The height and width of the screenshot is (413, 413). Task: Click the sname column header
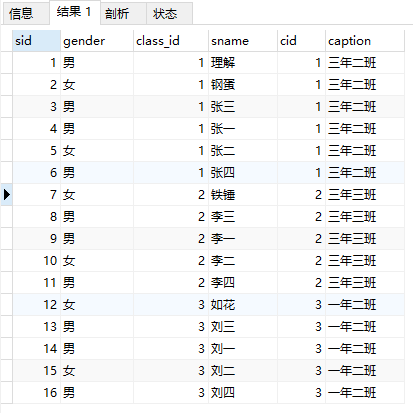243,41
